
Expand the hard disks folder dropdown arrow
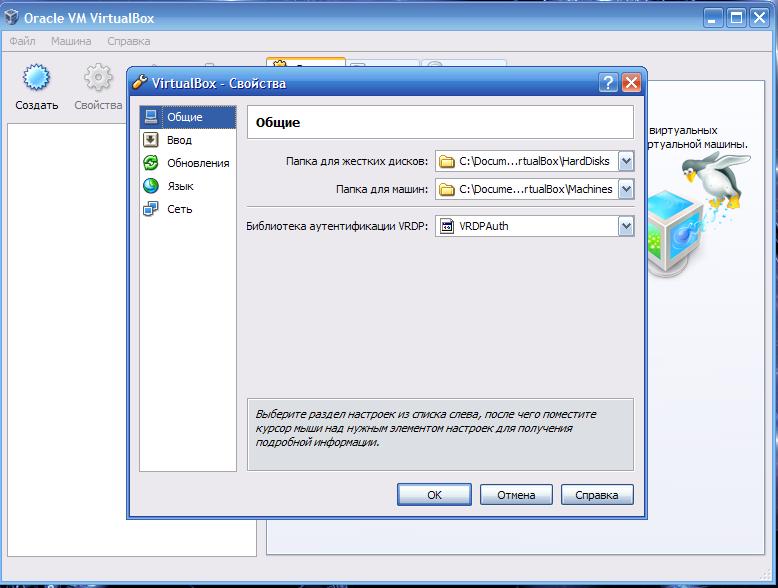tap(626, 161)
